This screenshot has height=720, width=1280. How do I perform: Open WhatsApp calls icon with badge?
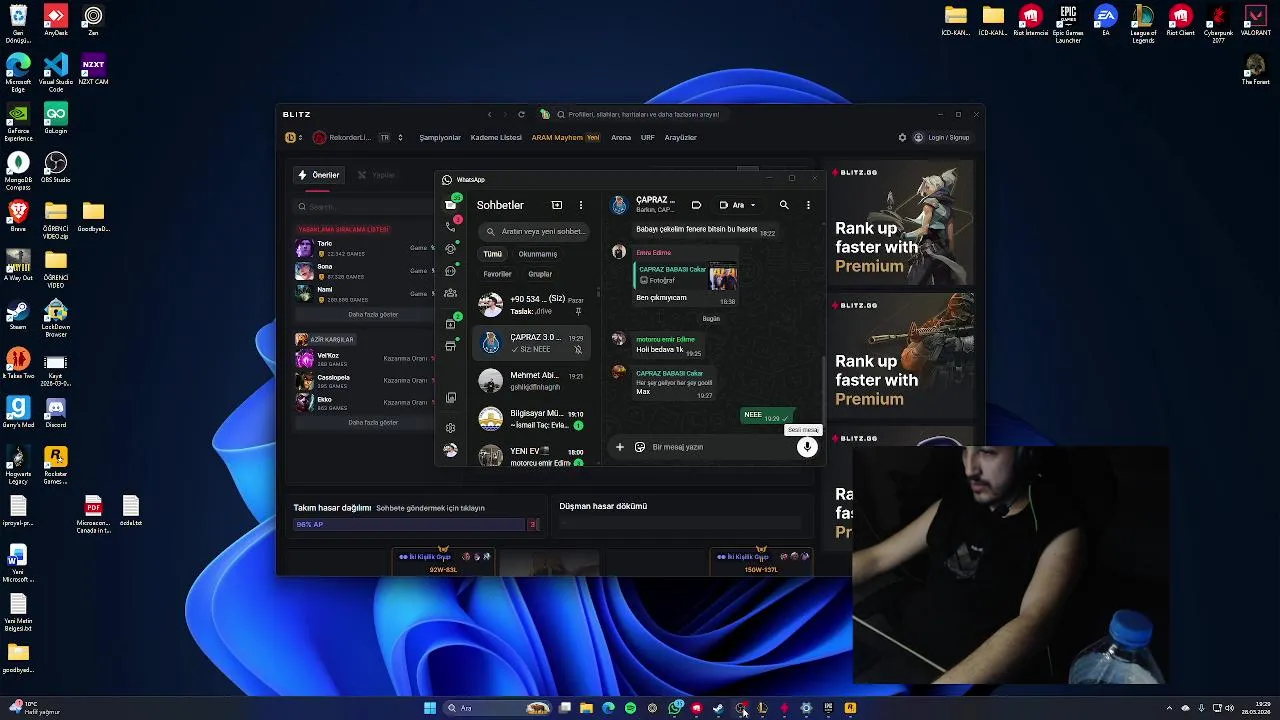coord(451,226)
